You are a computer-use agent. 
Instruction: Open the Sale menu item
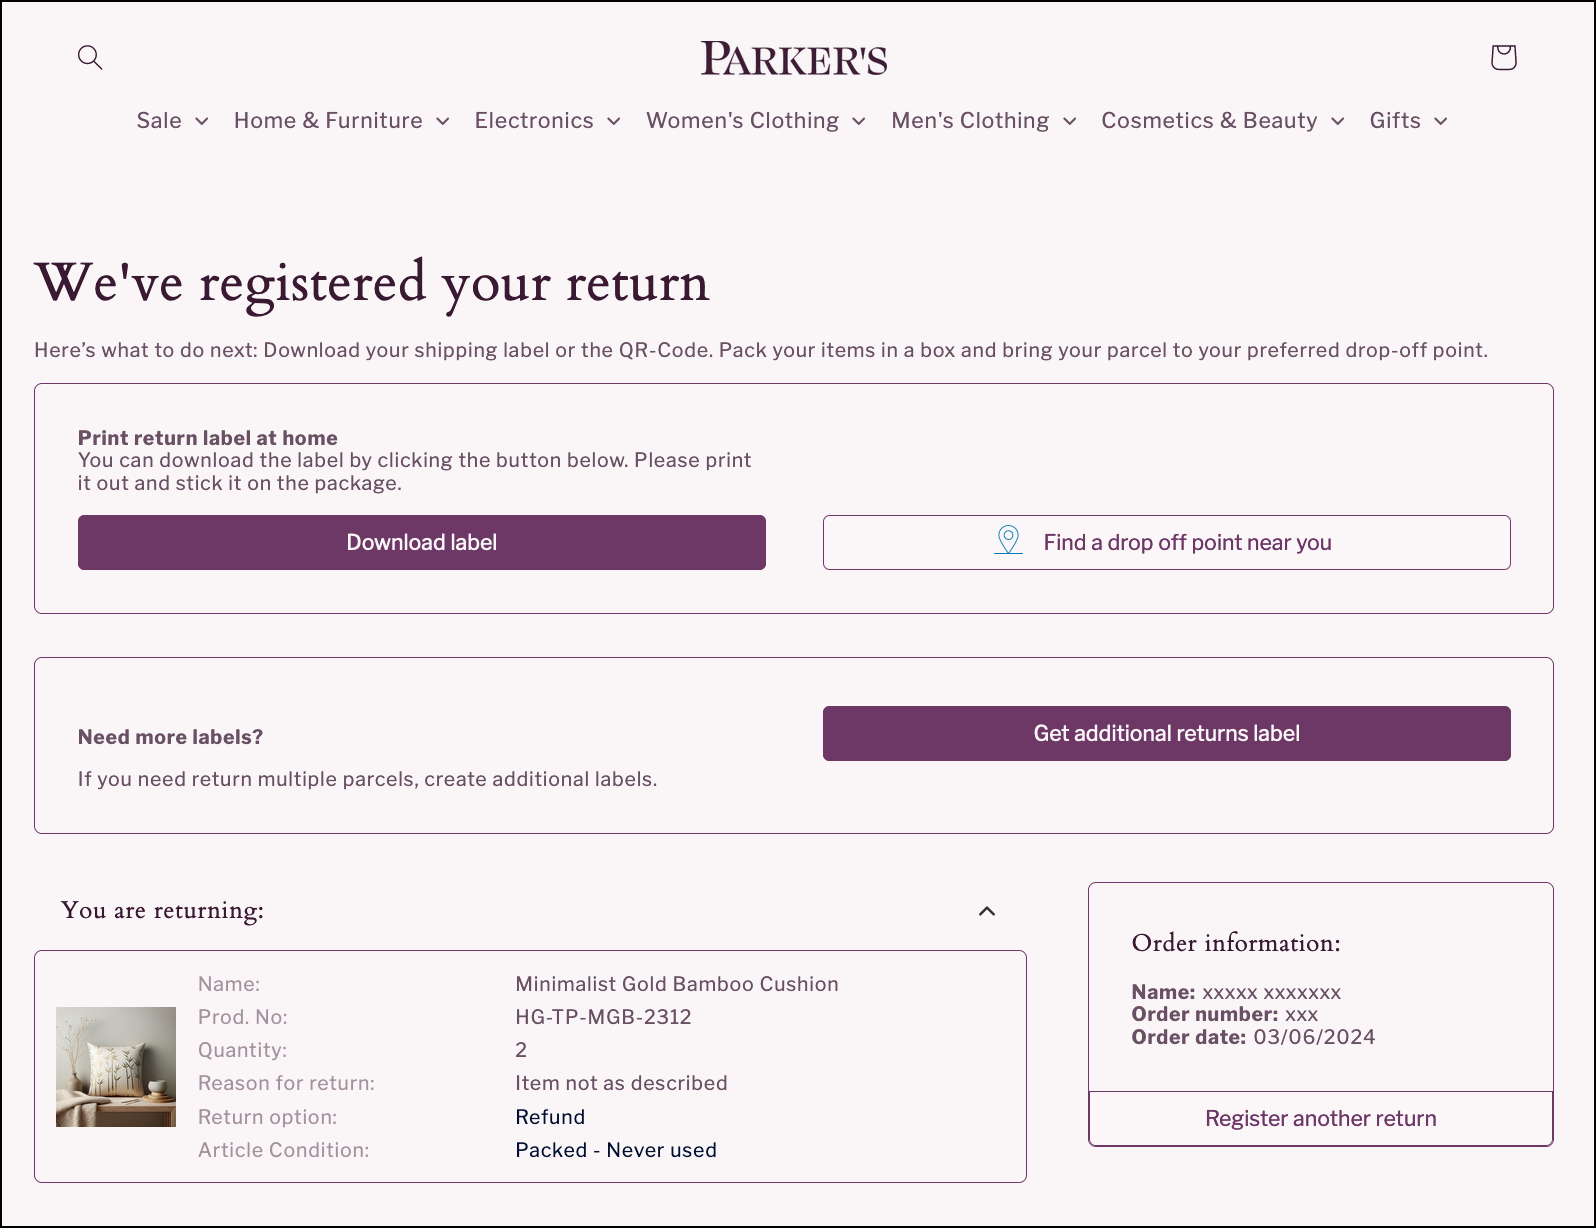coord(159,120)
